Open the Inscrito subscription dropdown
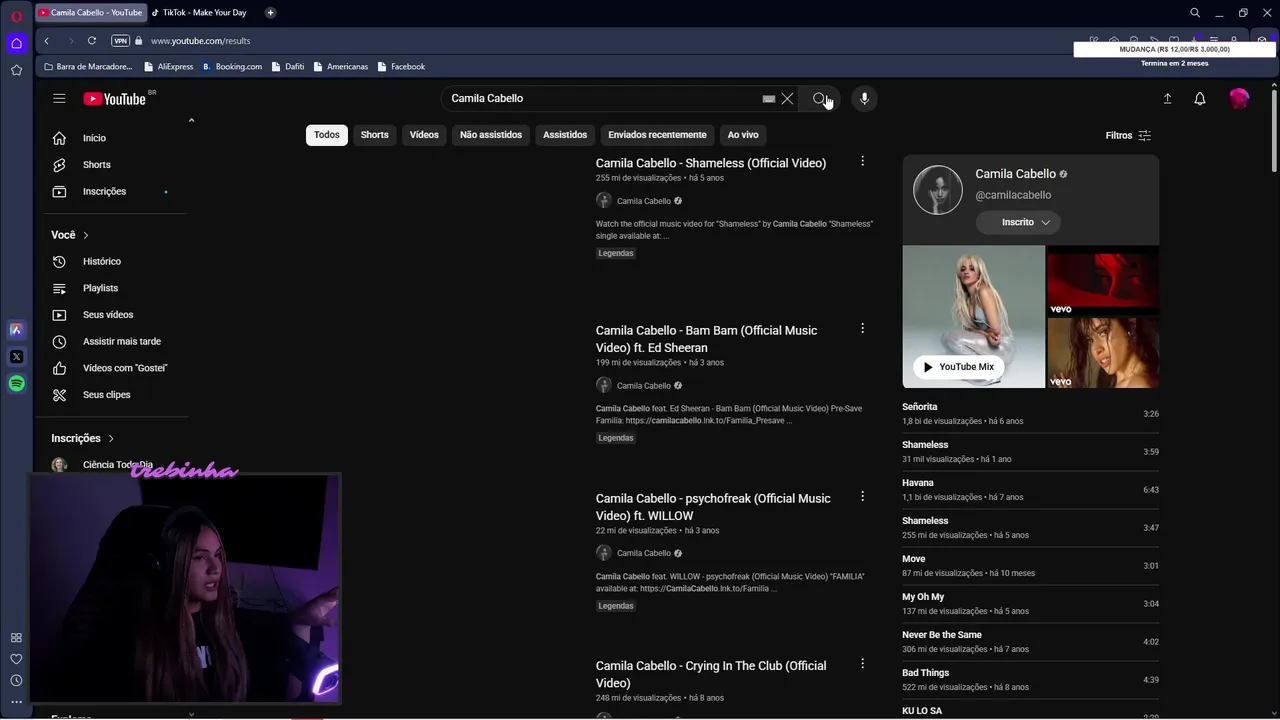The height and width of the screenshot is (720, 1280). (1018, 222)
